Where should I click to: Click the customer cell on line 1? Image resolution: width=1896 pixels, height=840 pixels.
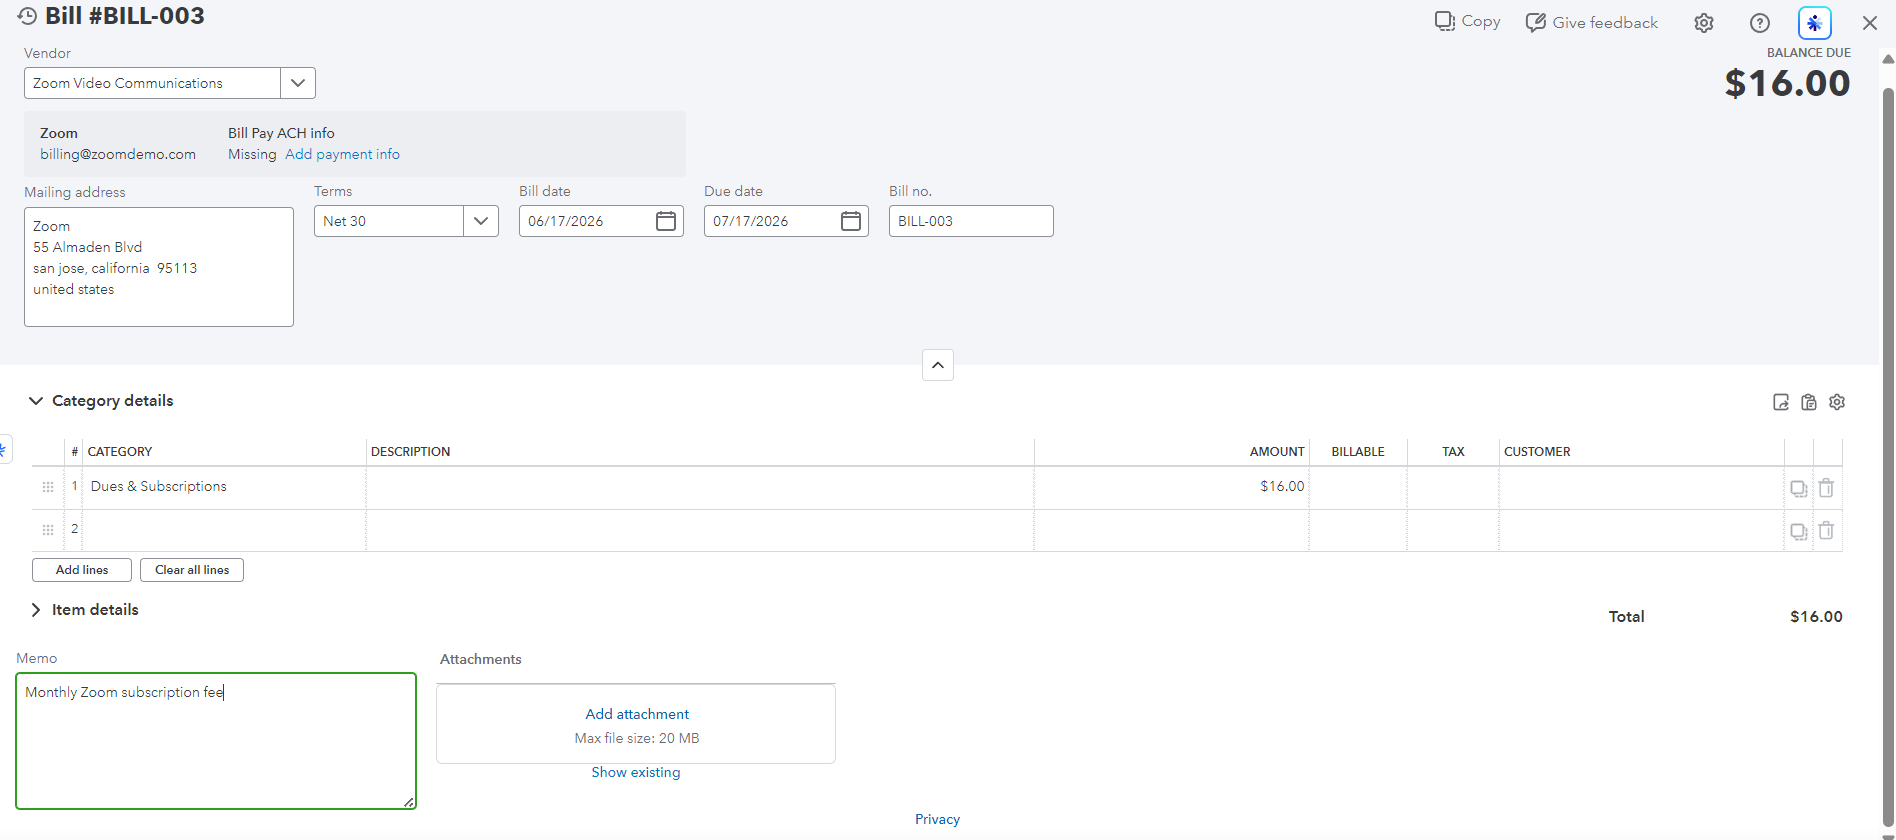(x=1641, y=487)
